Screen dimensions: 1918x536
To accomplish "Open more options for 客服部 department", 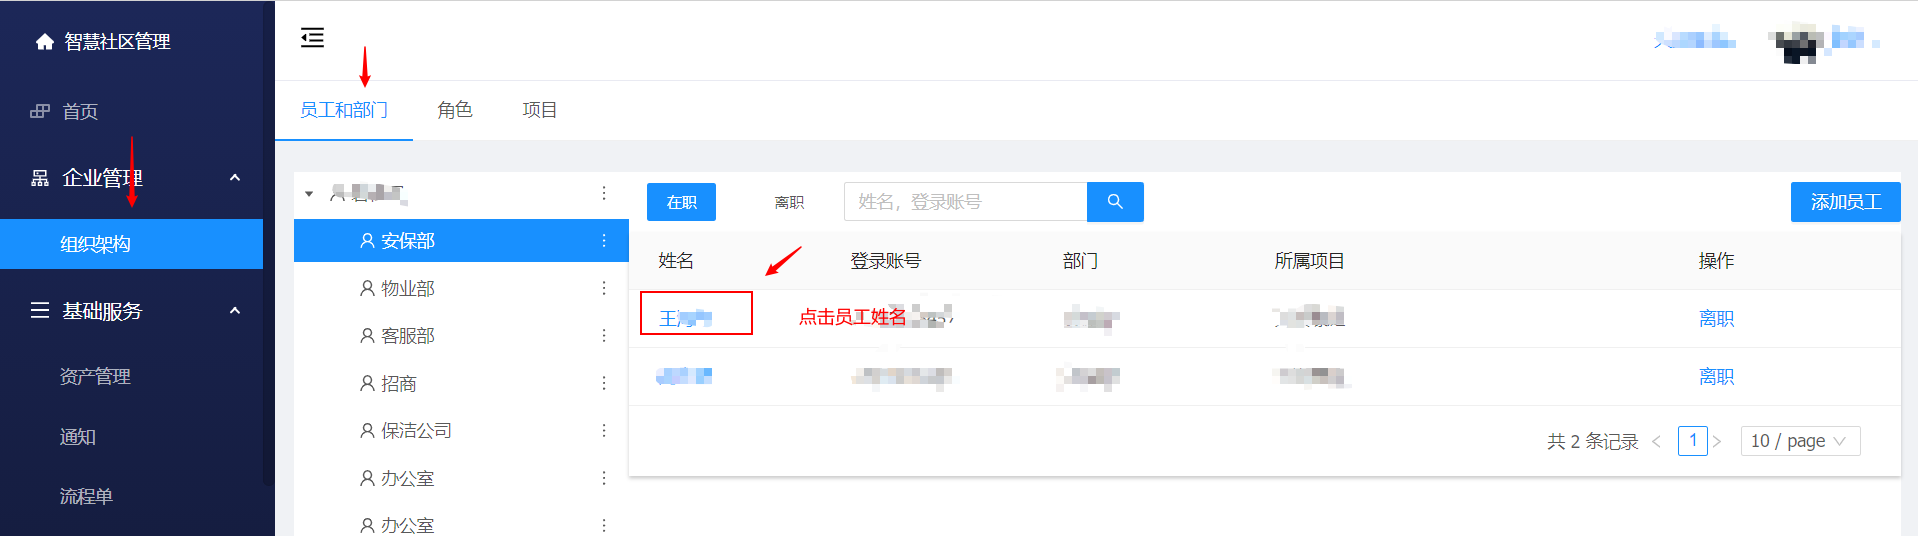I will click(x=604, y=336).
